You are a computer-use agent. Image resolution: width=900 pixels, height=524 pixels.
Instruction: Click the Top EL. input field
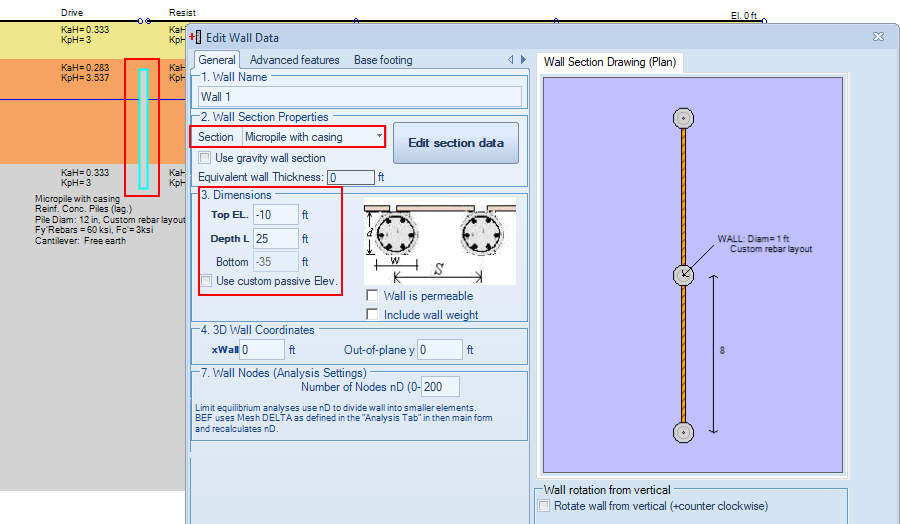point(276,215)
